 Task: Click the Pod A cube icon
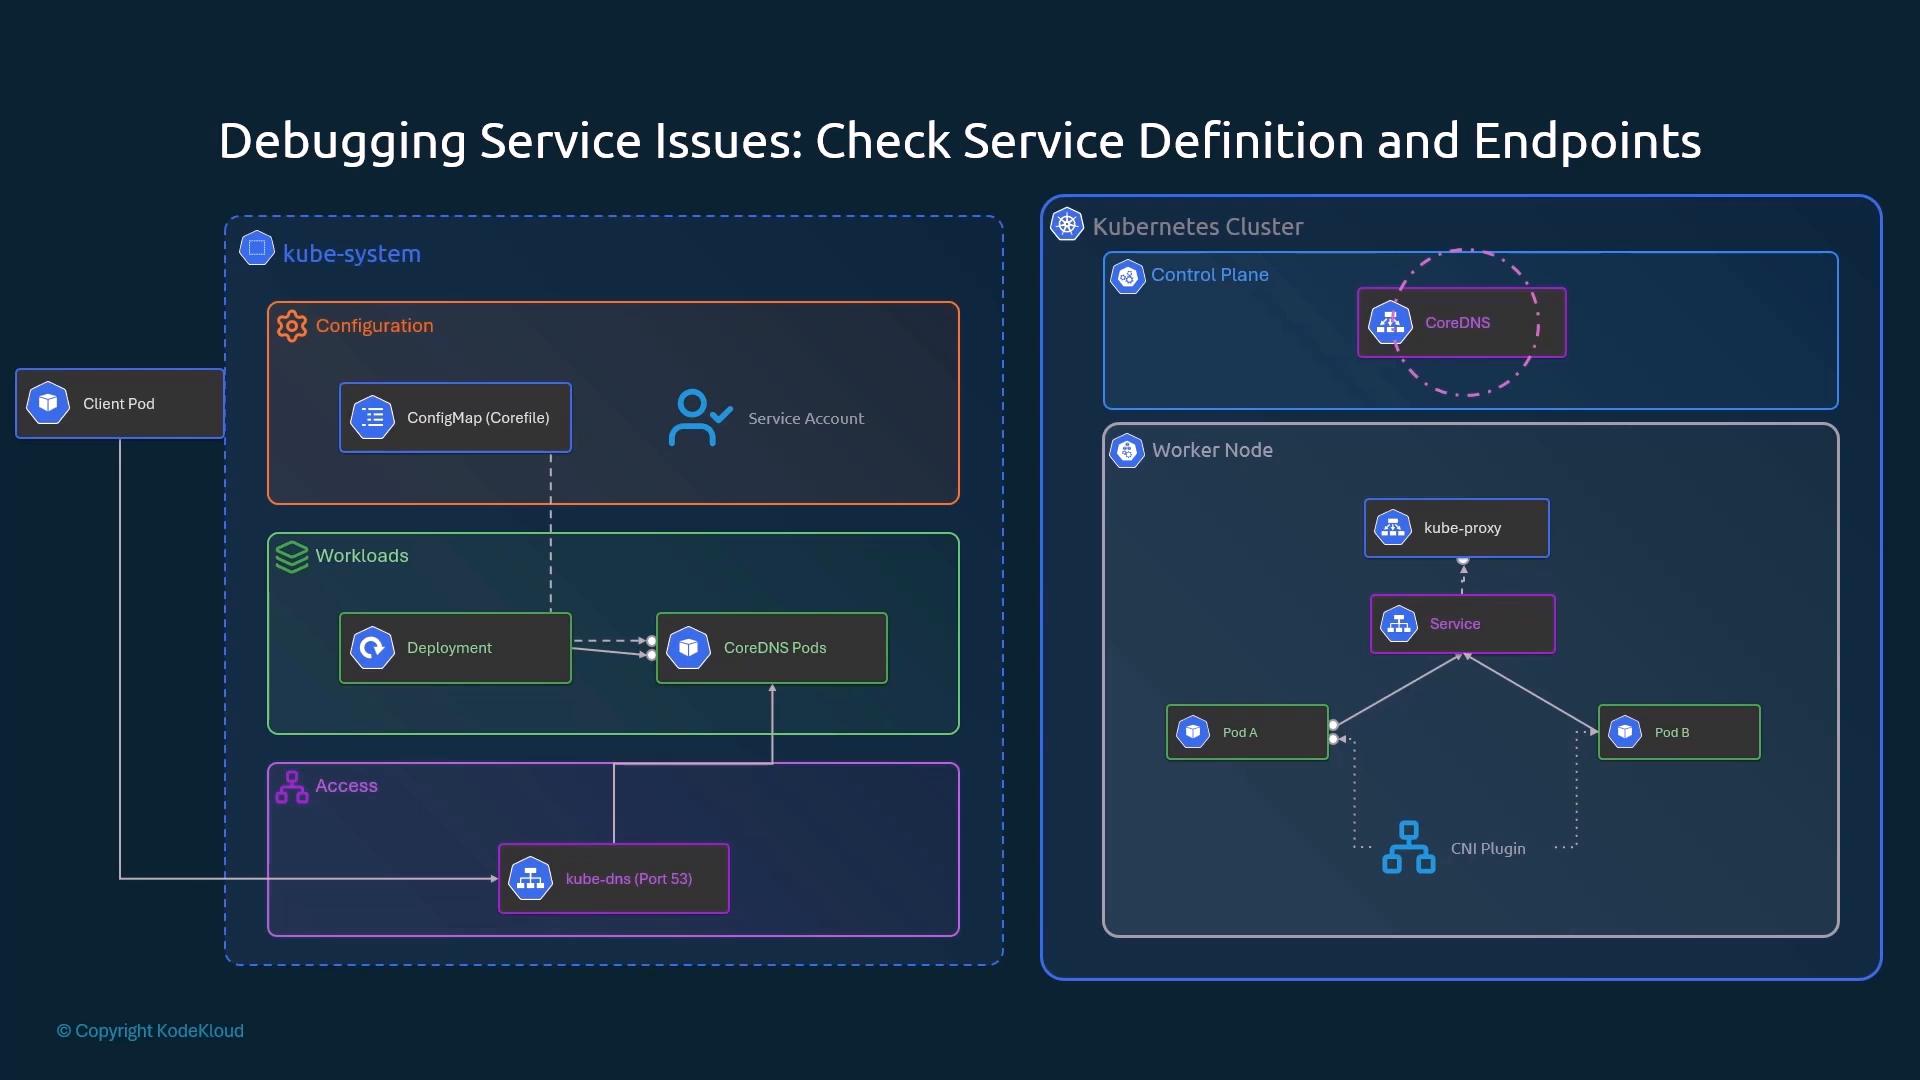[x=1193, y=732]
